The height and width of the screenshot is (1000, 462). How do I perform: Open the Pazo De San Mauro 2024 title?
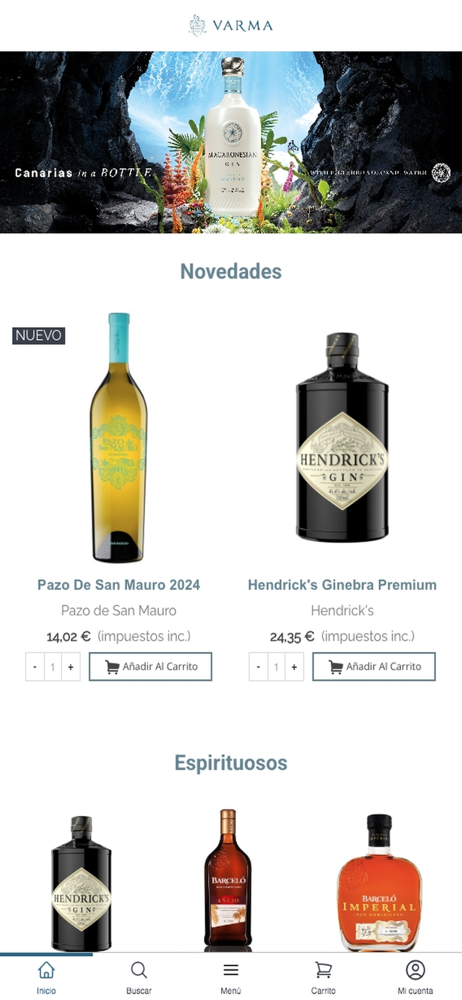pos(119,585)
